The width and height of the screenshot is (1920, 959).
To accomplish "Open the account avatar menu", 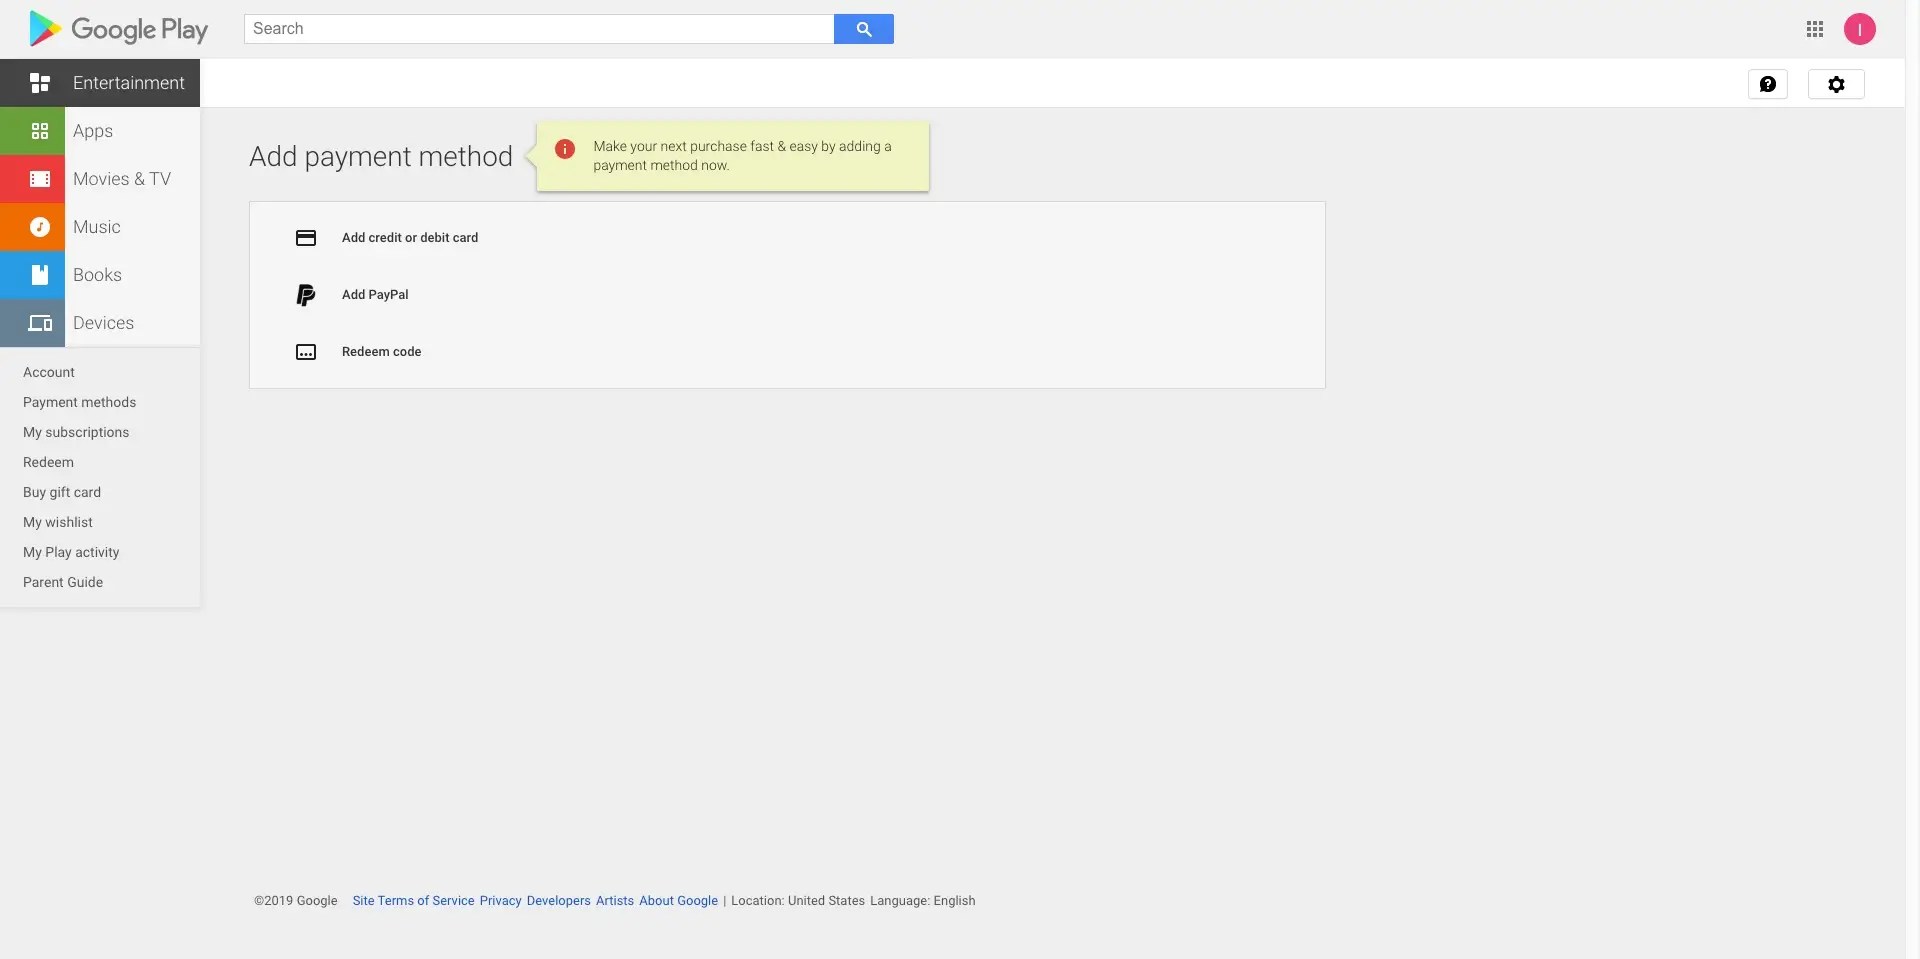I will coord(1860,29).
